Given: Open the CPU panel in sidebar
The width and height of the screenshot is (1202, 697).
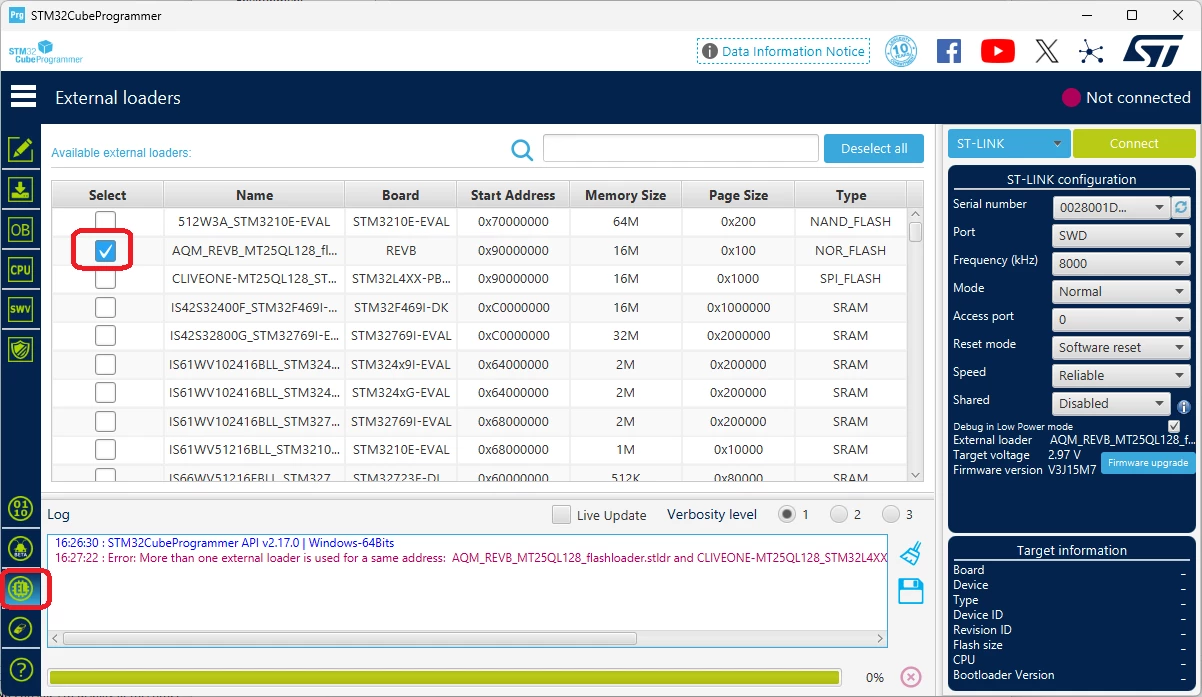Looking at the screenshot, I should [x=20, y=269].
